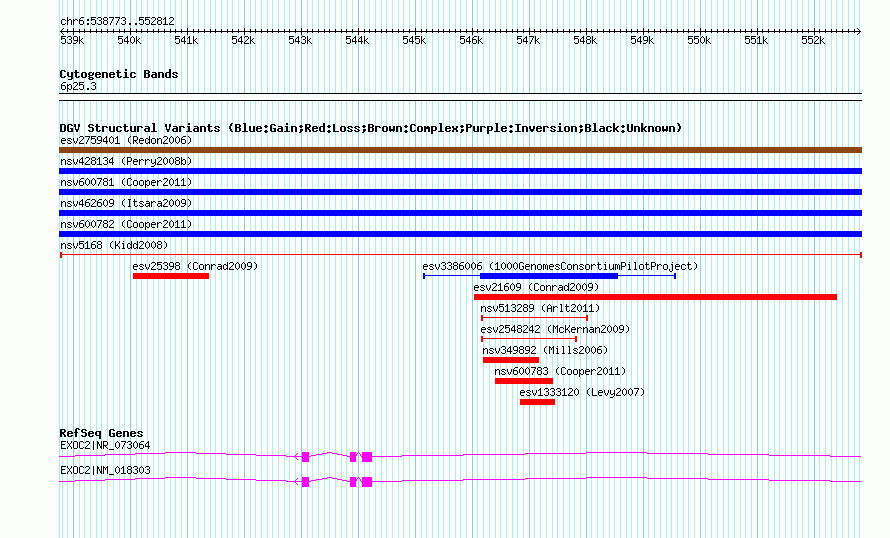Click the 542k ruler position
This screenshot has width=890, height=538.
tap(243, 40)
